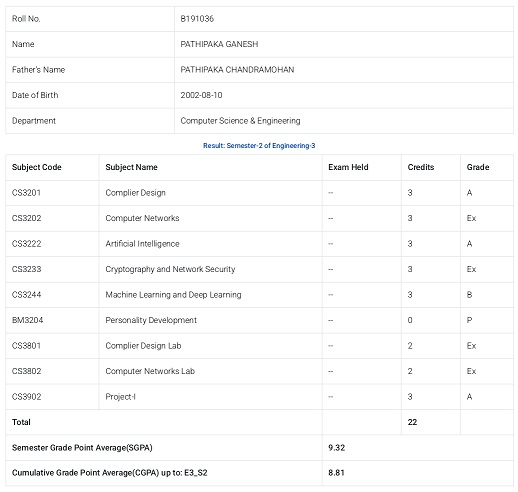518x492 pixels.
Task: Click the roll number B191036
Action: coord(197,19)
